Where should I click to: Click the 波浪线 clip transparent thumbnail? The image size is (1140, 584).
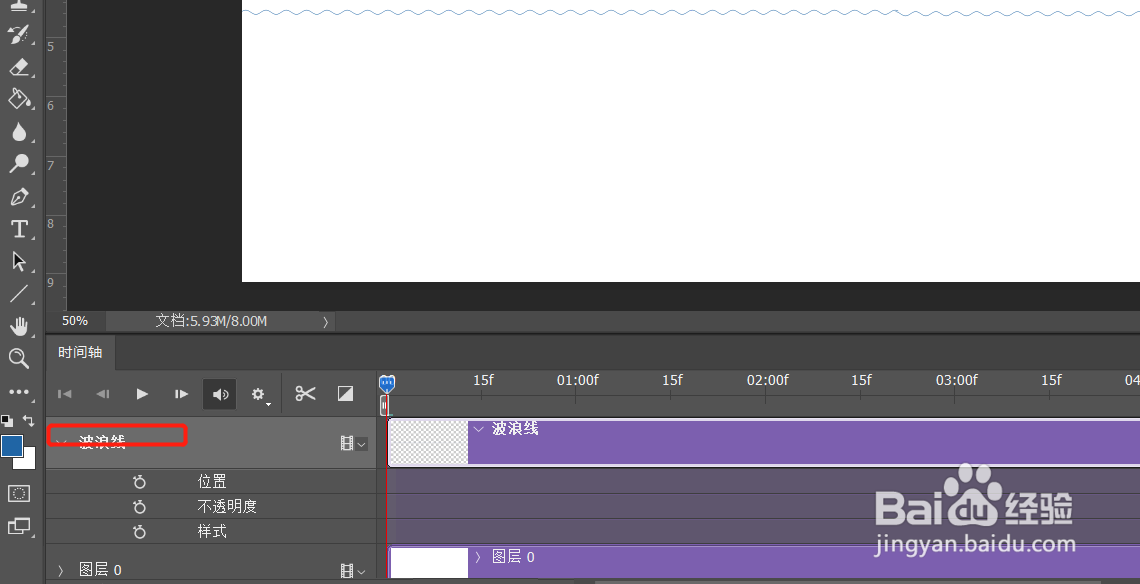pos(429,442)
